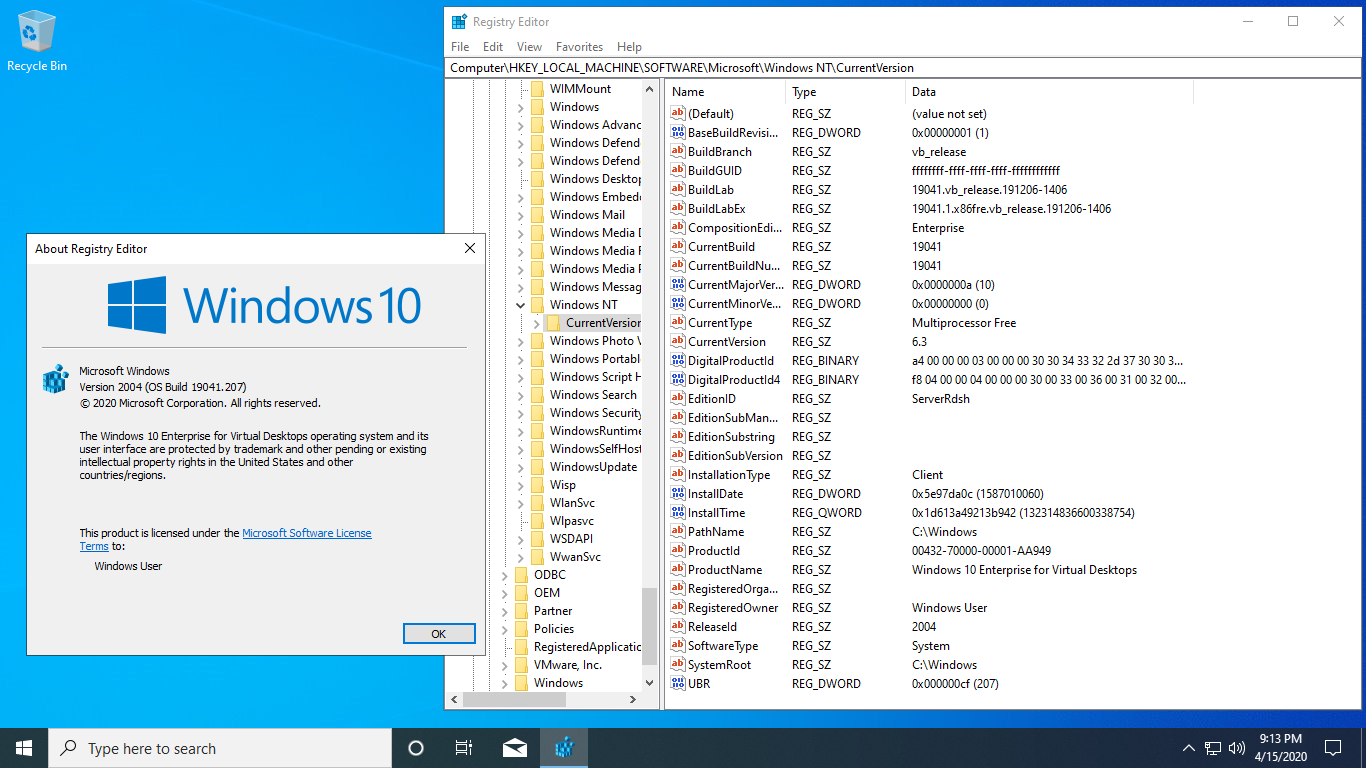Open the Action Center notifications icon

coord(1333,748)
